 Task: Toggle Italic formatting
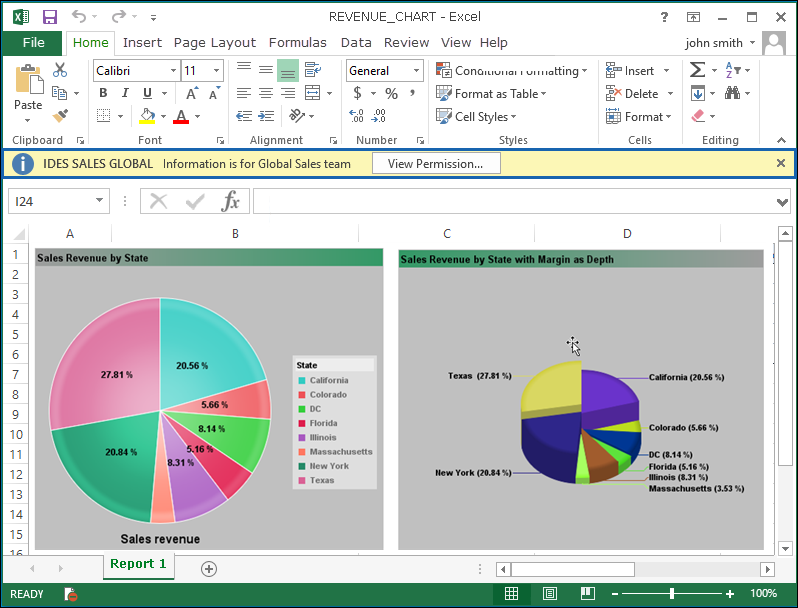point(125,93)
